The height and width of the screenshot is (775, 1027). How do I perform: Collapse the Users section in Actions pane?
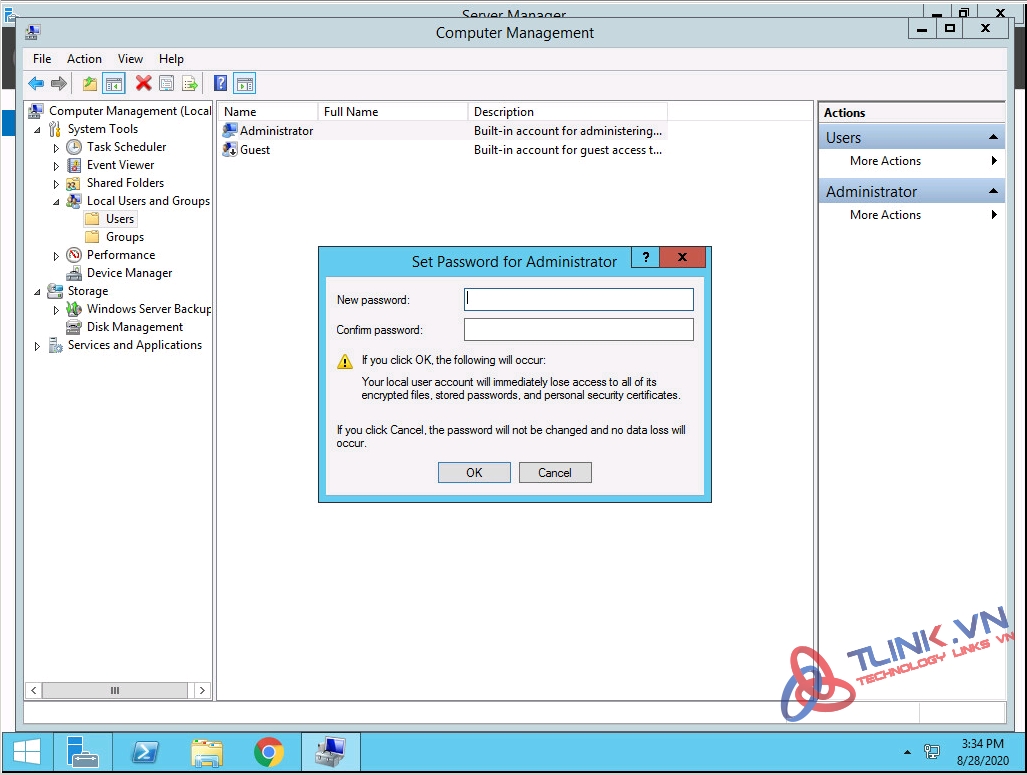pyautogui.click(x=993, y=138)
